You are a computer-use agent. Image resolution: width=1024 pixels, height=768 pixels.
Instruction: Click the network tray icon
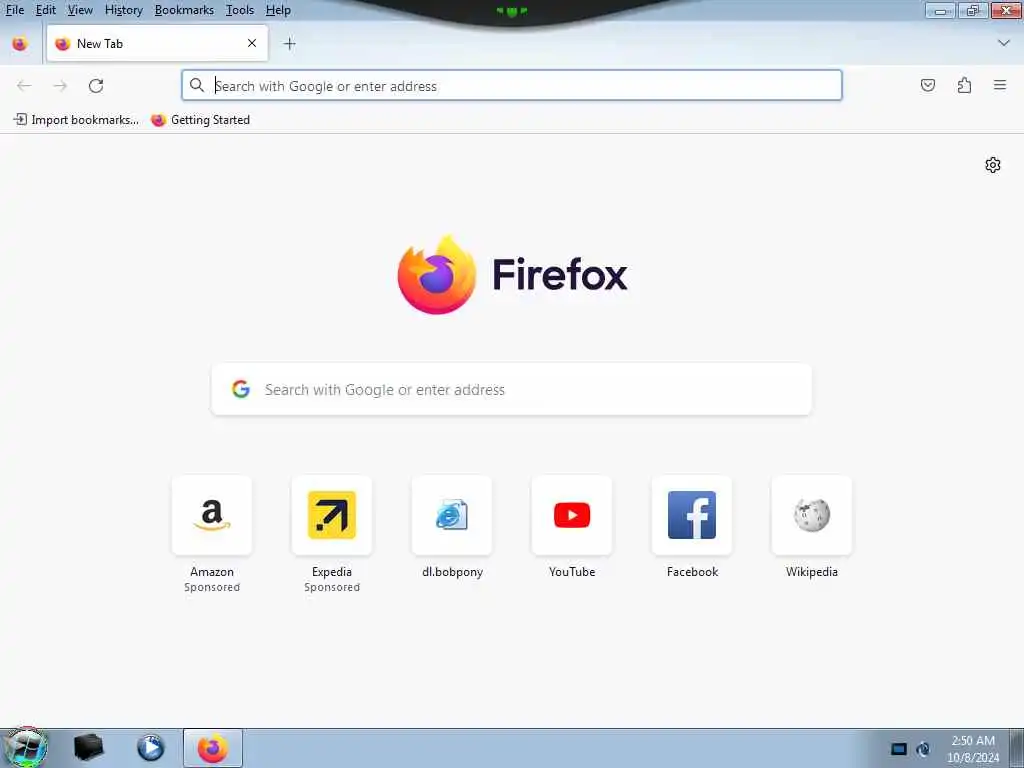click(x=923, y=748)
